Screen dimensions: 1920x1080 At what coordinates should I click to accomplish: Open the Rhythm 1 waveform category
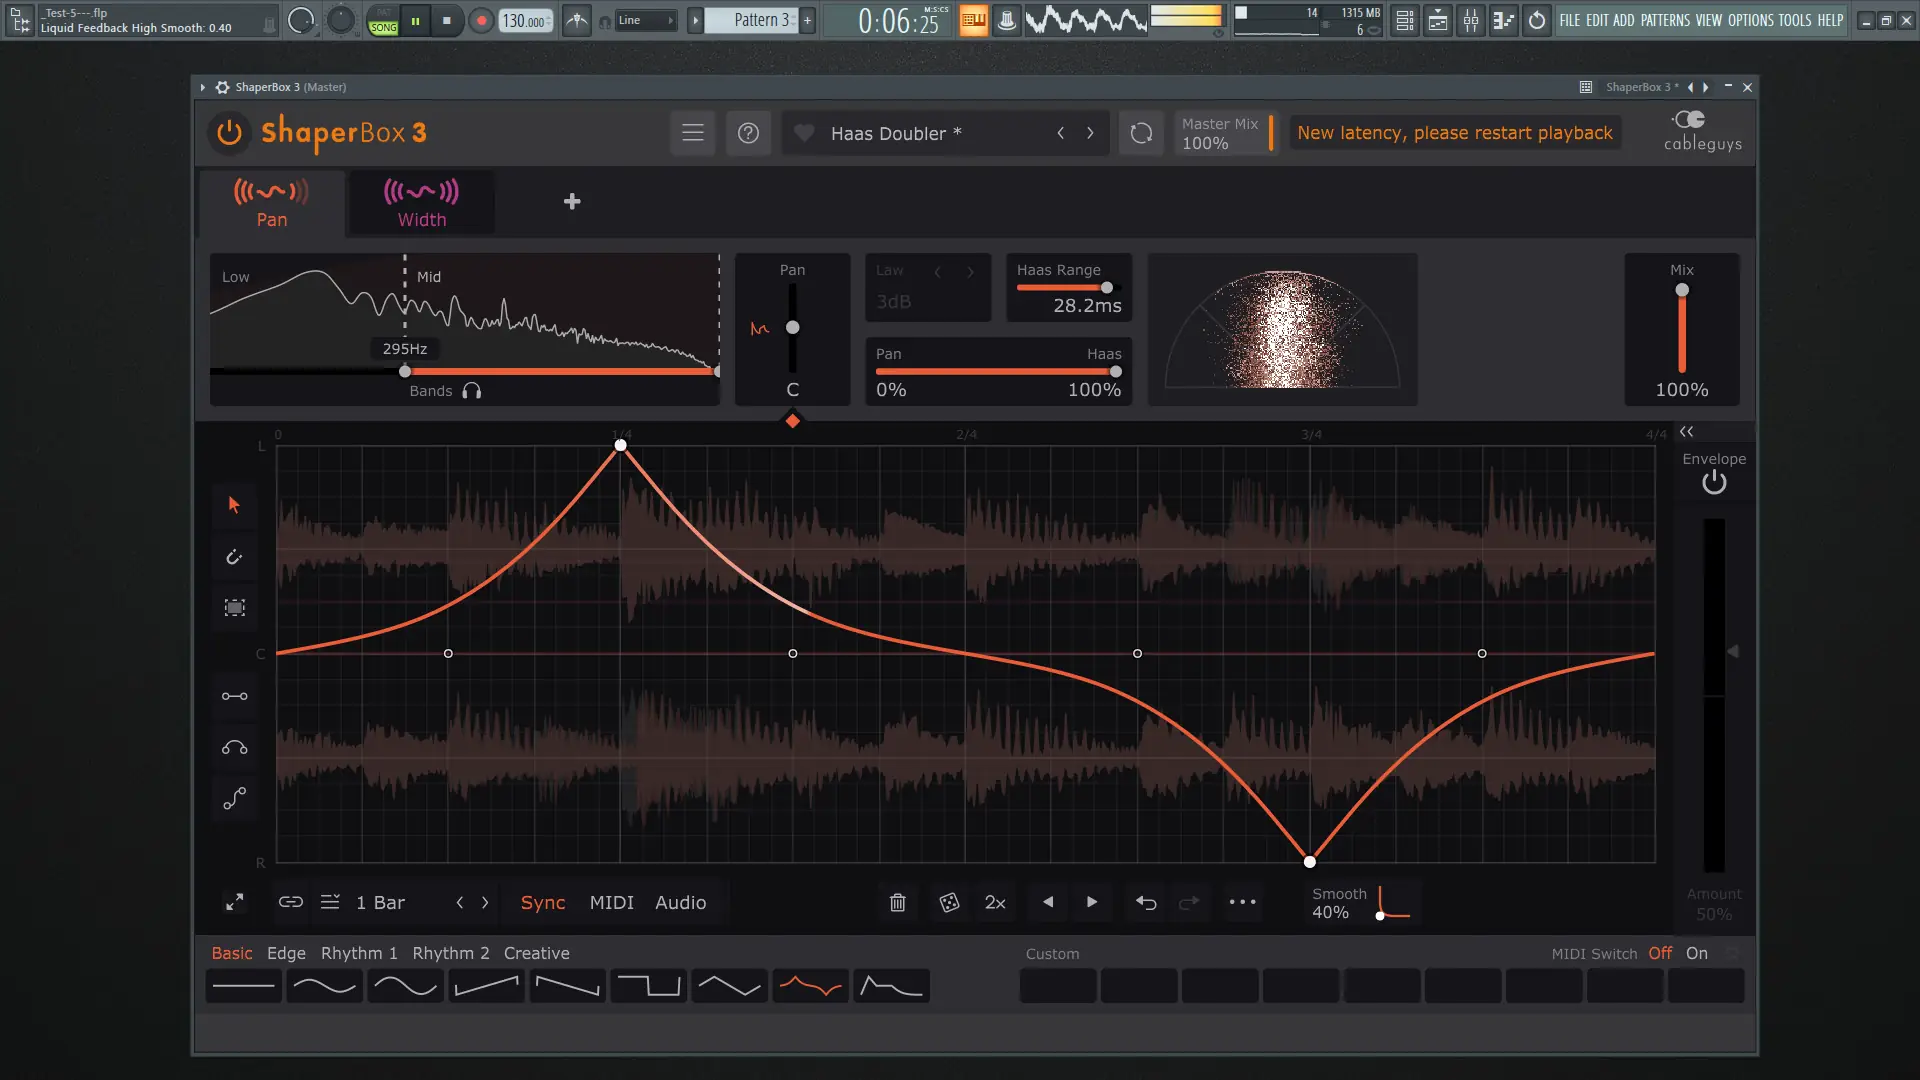[359, 953]
